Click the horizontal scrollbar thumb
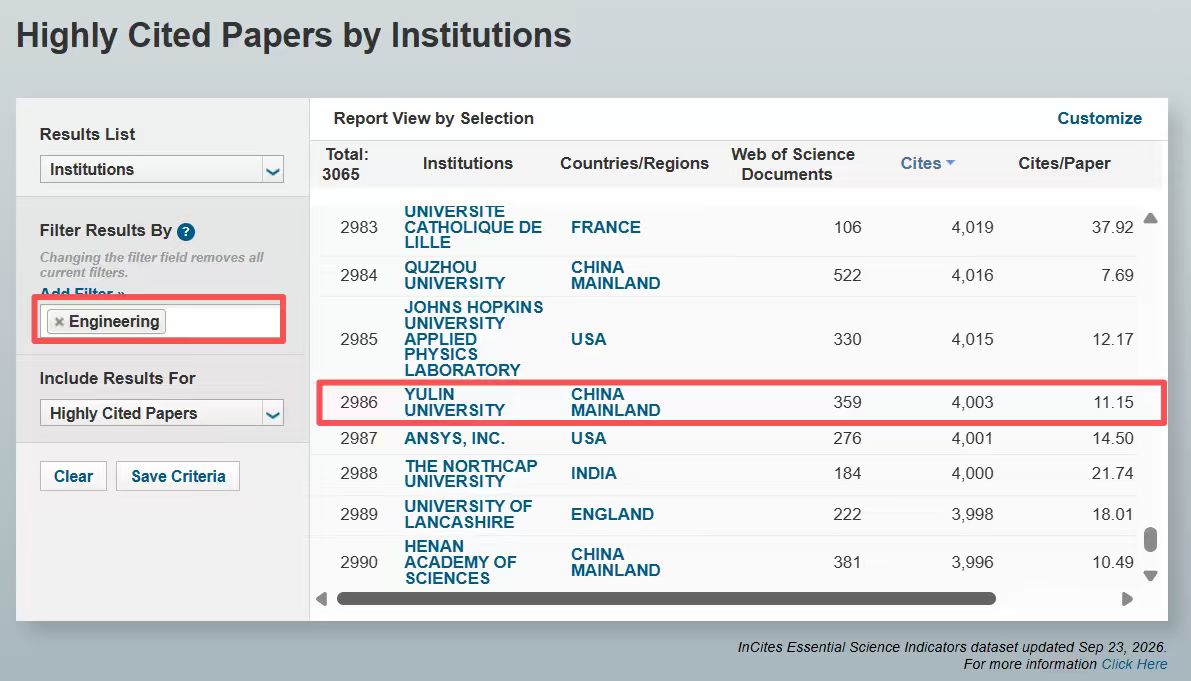This screenshot has width=1191, height=681. [666, 599]
